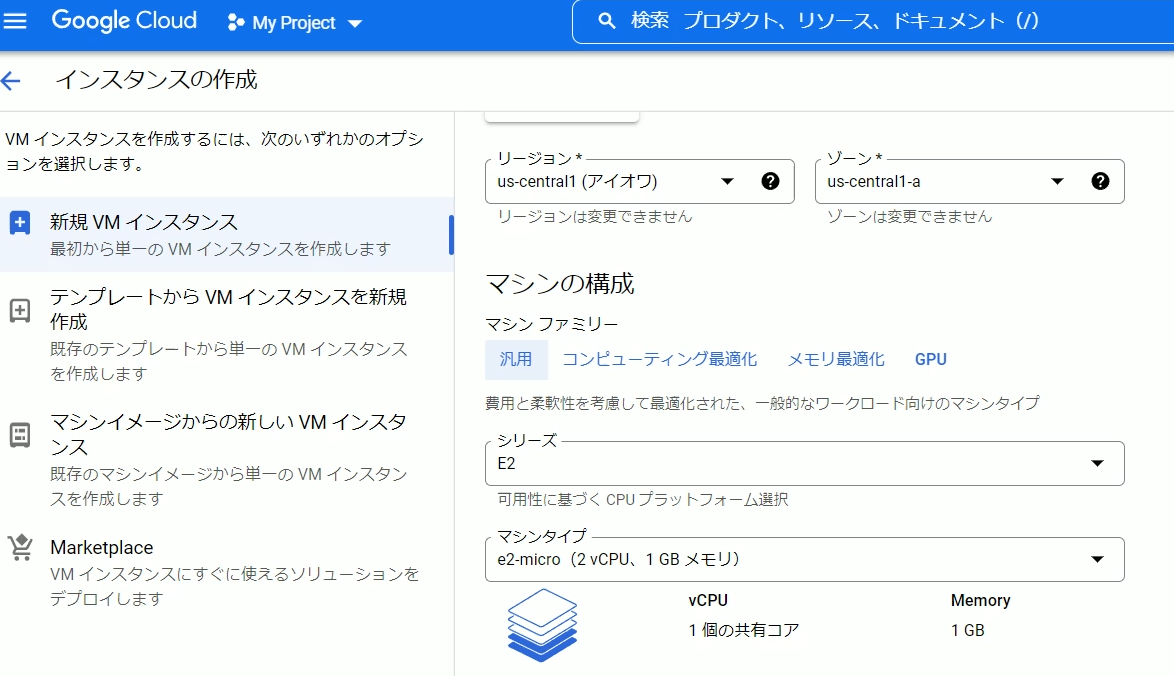1174x676 pixels.
Task: Open the My Project project selector
Action: click(x=294, y=21)
